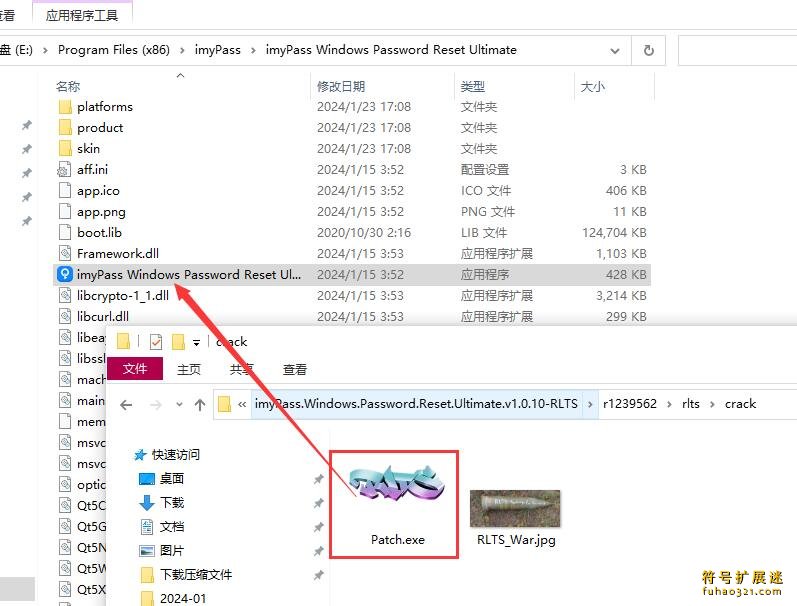Expand chevron after Program Files (x86)
The height and width of the screenshot is (606, 797).
click(x=182, y=50)
